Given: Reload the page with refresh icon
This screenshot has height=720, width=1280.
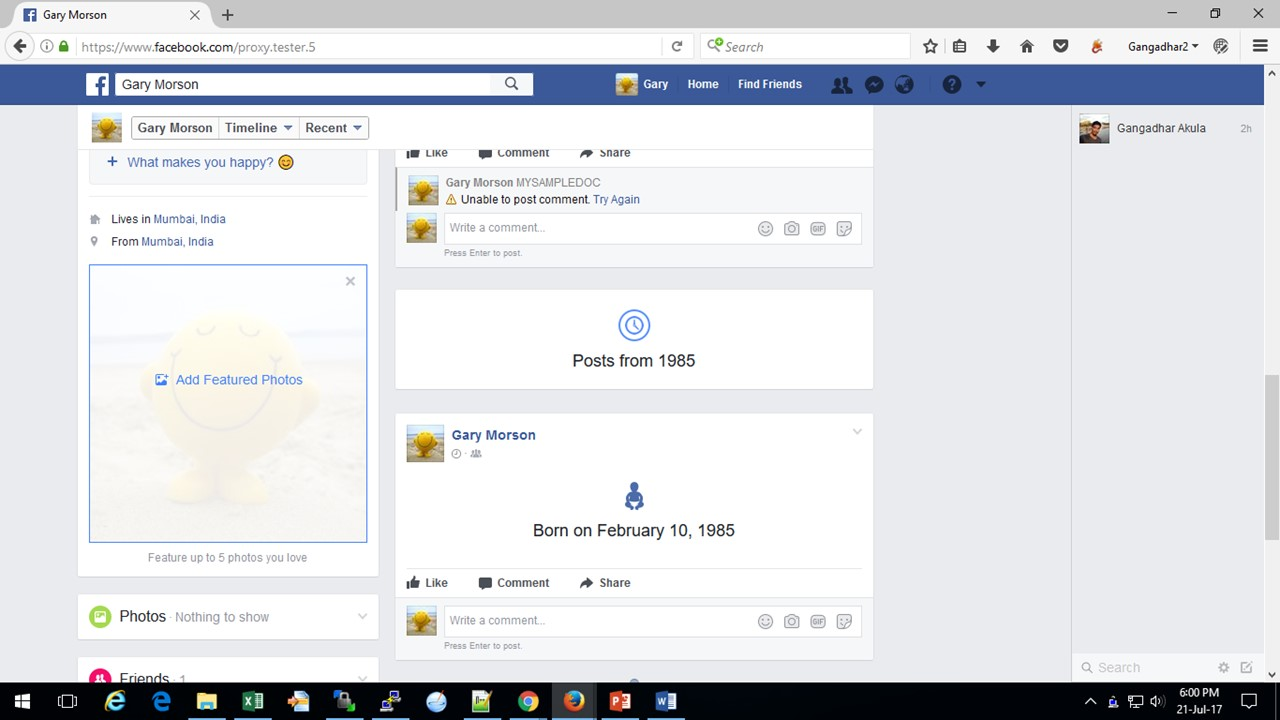Looking at the screenshot, I should pyautogui.click(x=677, y=46).
